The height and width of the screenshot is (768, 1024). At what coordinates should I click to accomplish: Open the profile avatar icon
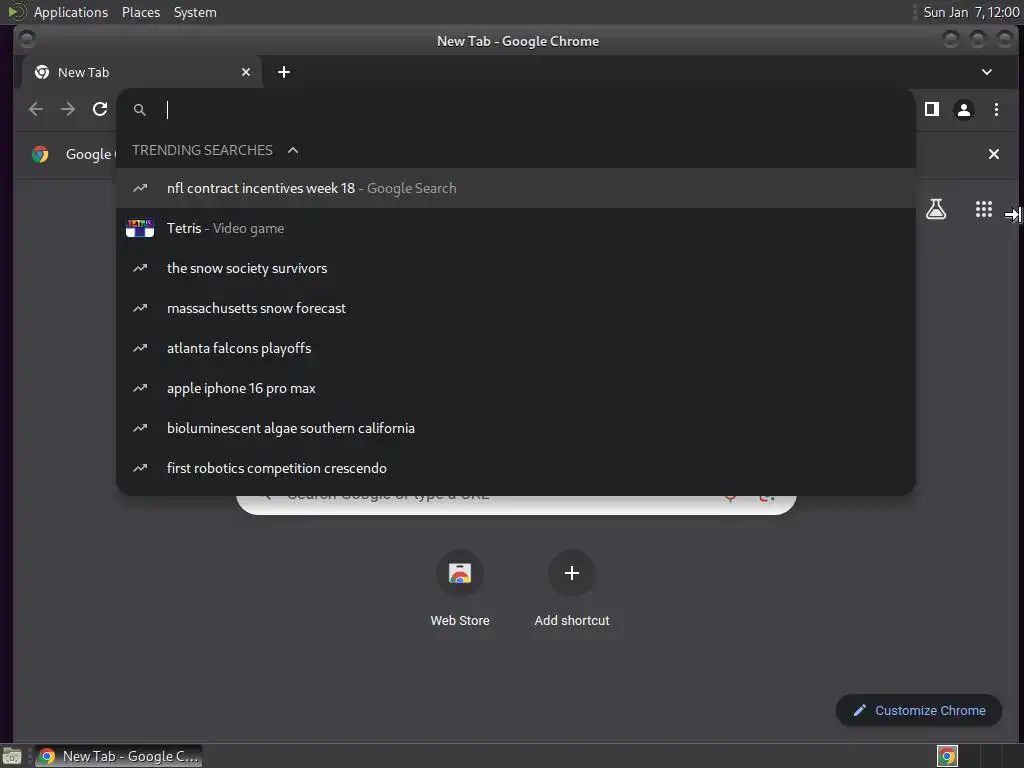[963, 110]
